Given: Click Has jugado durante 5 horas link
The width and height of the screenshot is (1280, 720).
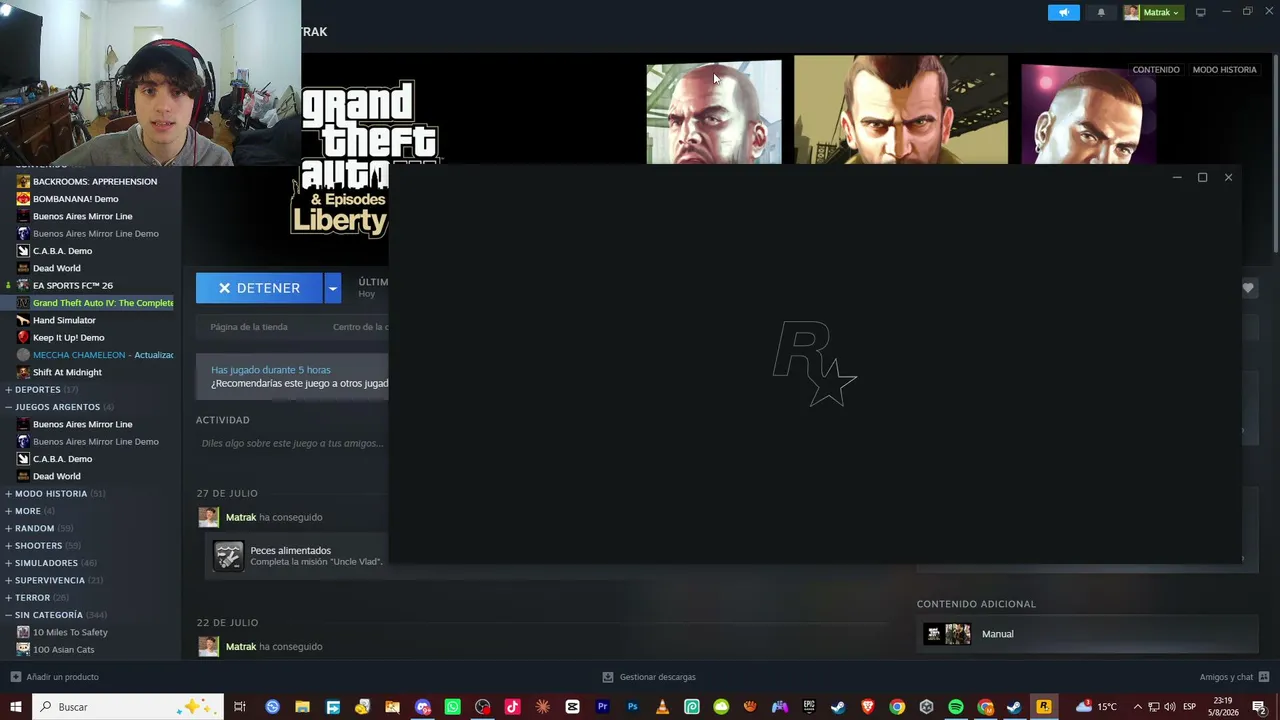Looking at the screenshot, I should pos(271,370).
